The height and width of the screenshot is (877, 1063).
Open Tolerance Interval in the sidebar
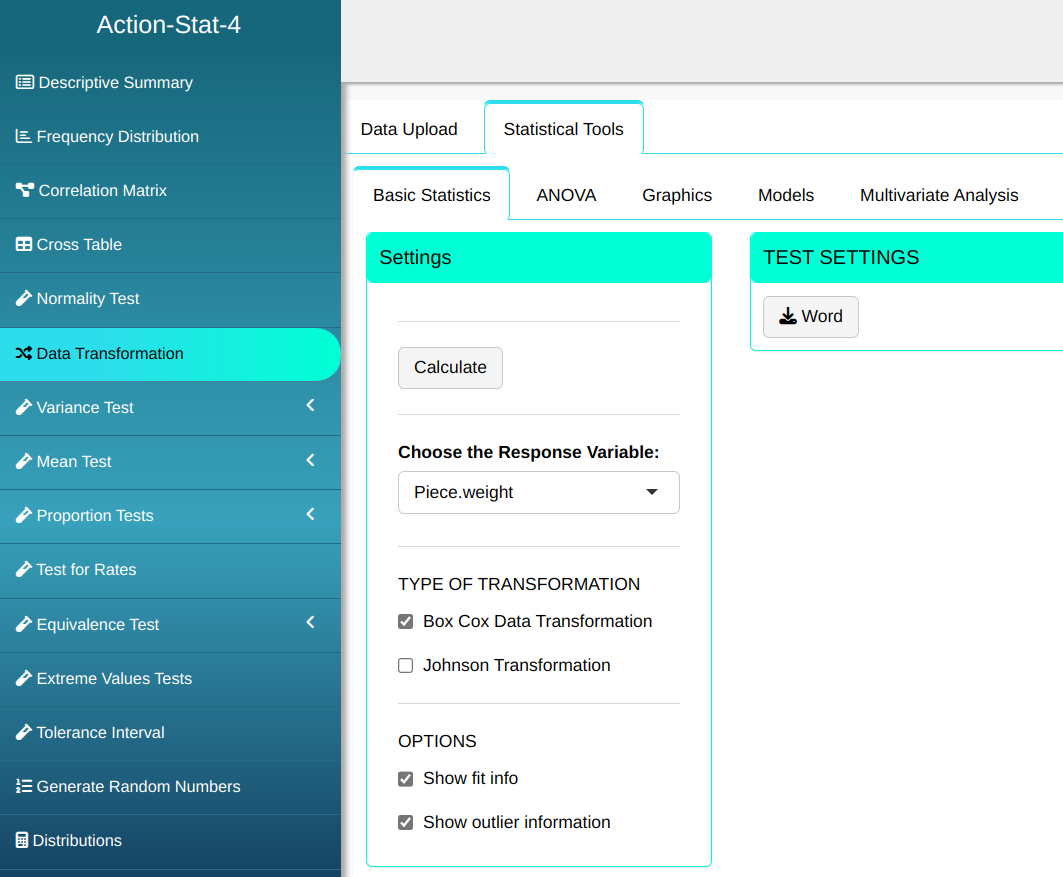(x=100, y=733)
